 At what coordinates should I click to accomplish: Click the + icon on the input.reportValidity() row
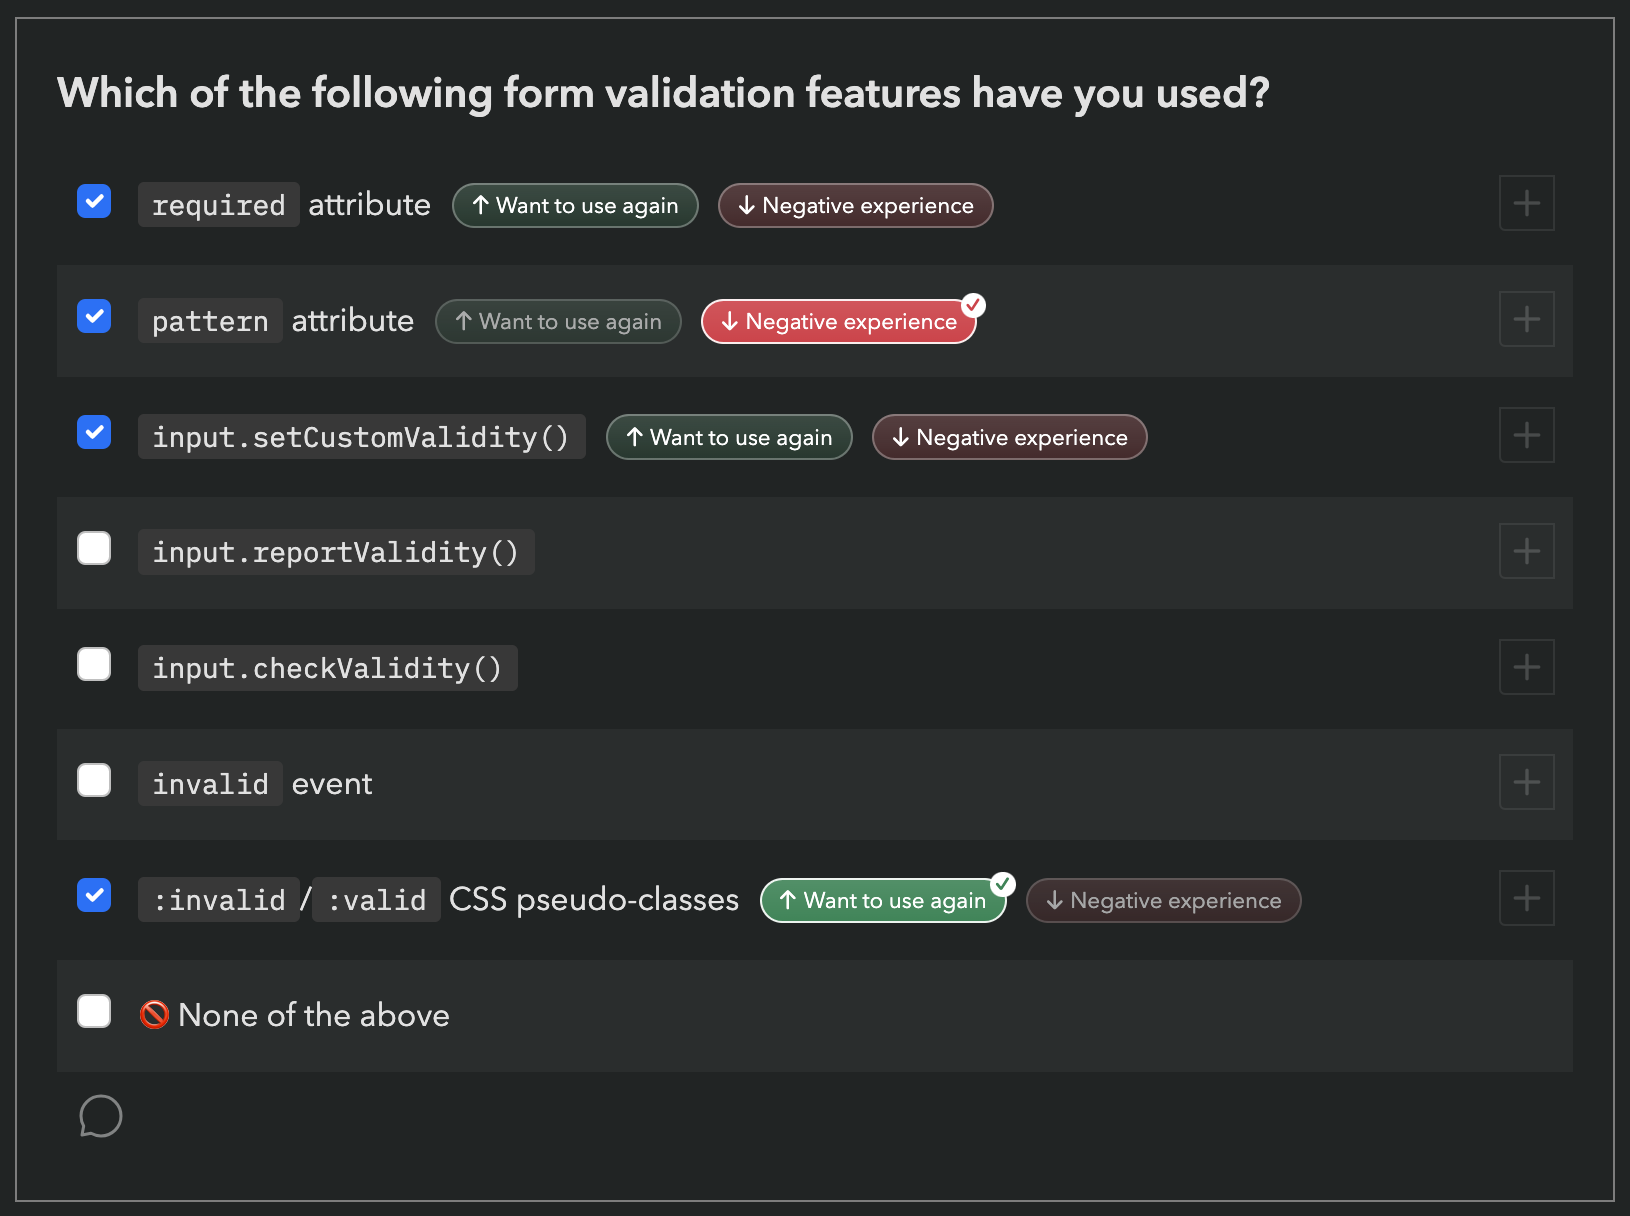[x=1526, y=550]
